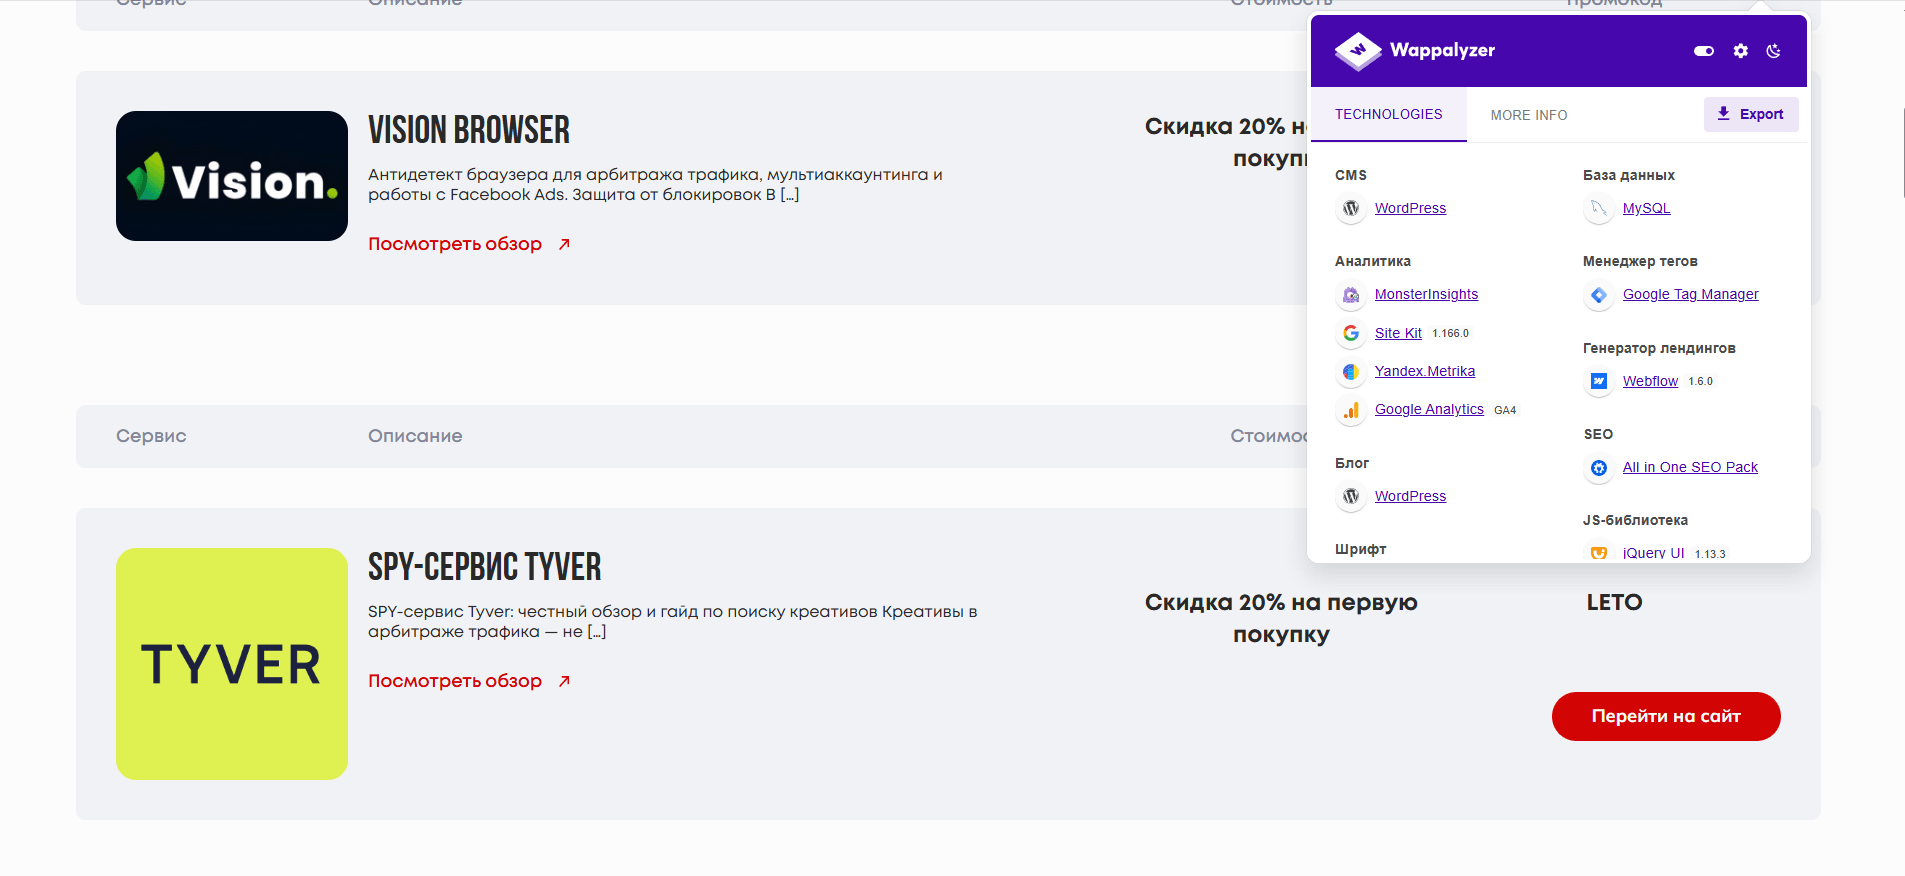Click the arrow icon beside Vision review link
The height and width of the screenshot is (876, 1905).
coord(564,244)
